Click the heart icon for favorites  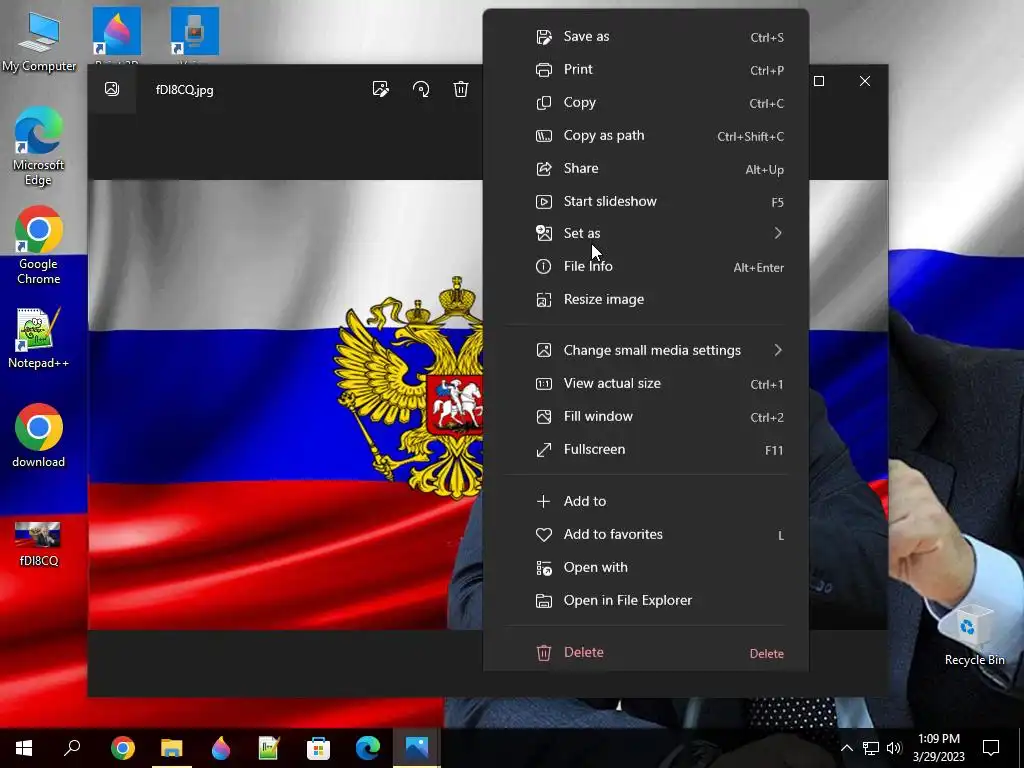(x=543, y=534)
